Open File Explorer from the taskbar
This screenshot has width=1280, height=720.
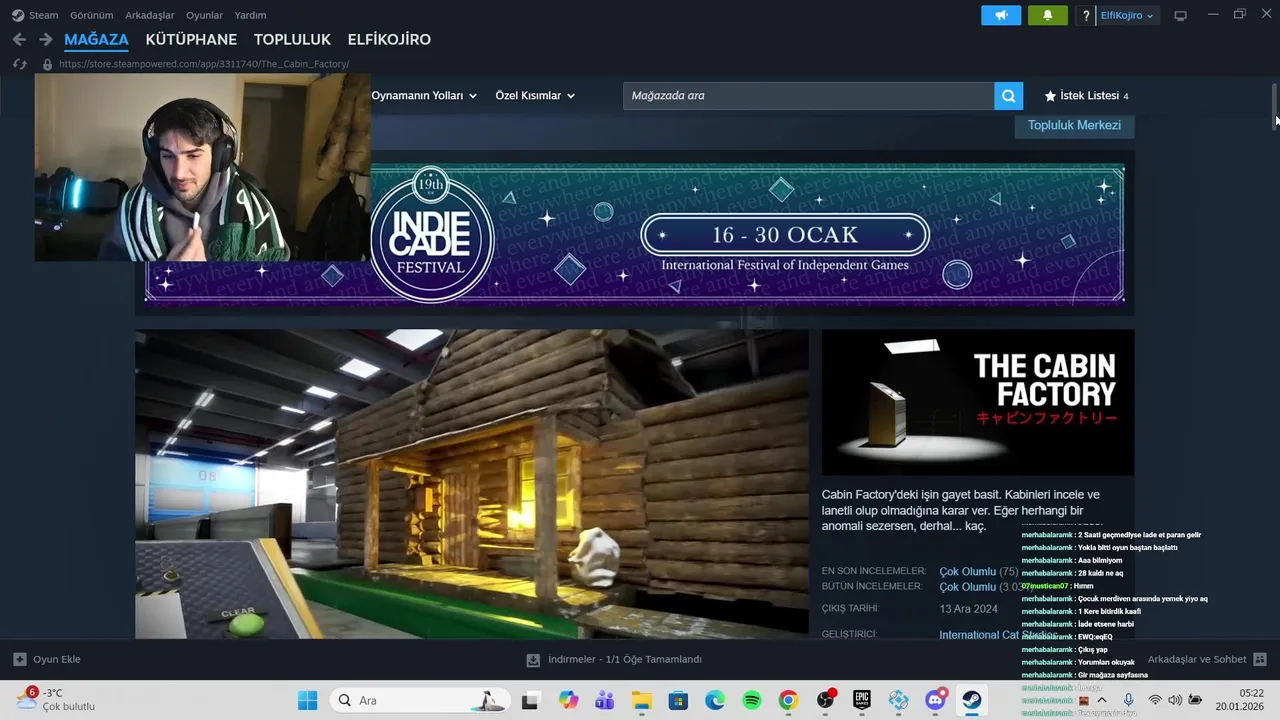641,700
